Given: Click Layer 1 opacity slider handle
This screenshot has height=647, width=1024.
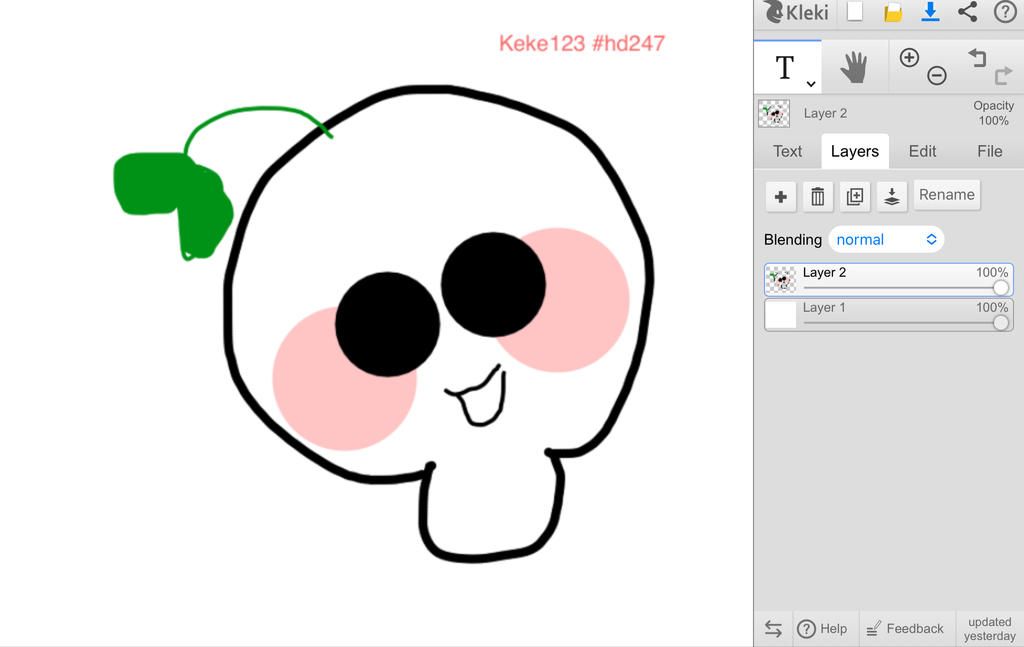Looking at the screenshot, I should point(1000,323).
